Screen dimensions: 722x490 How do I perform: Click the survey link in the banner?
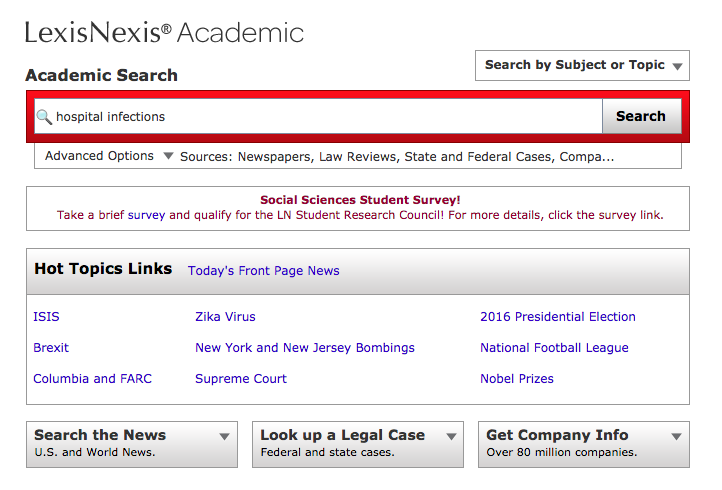click(x=146, y=215)
